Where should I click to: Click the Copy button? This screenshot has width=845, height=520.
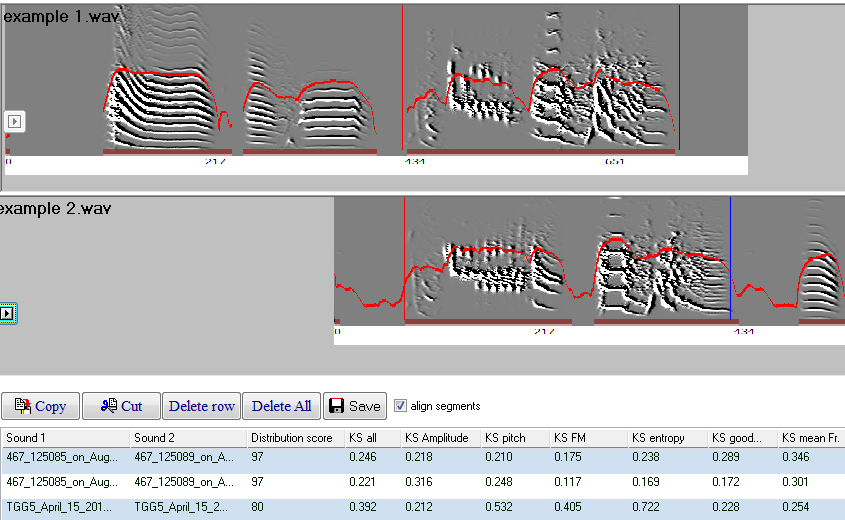tap(41, 406)
